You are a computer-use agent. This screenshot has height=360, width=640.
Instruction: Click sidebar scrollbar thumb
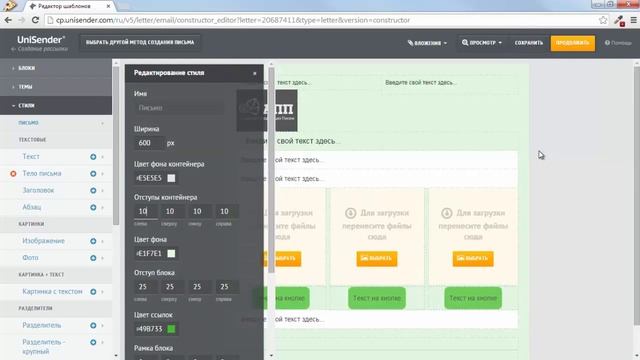tap(116, 145)
